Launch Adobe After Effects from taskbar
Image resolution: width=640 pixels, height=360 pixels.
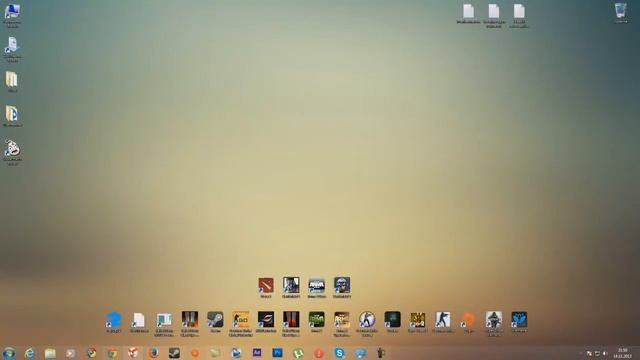(257, 353)
